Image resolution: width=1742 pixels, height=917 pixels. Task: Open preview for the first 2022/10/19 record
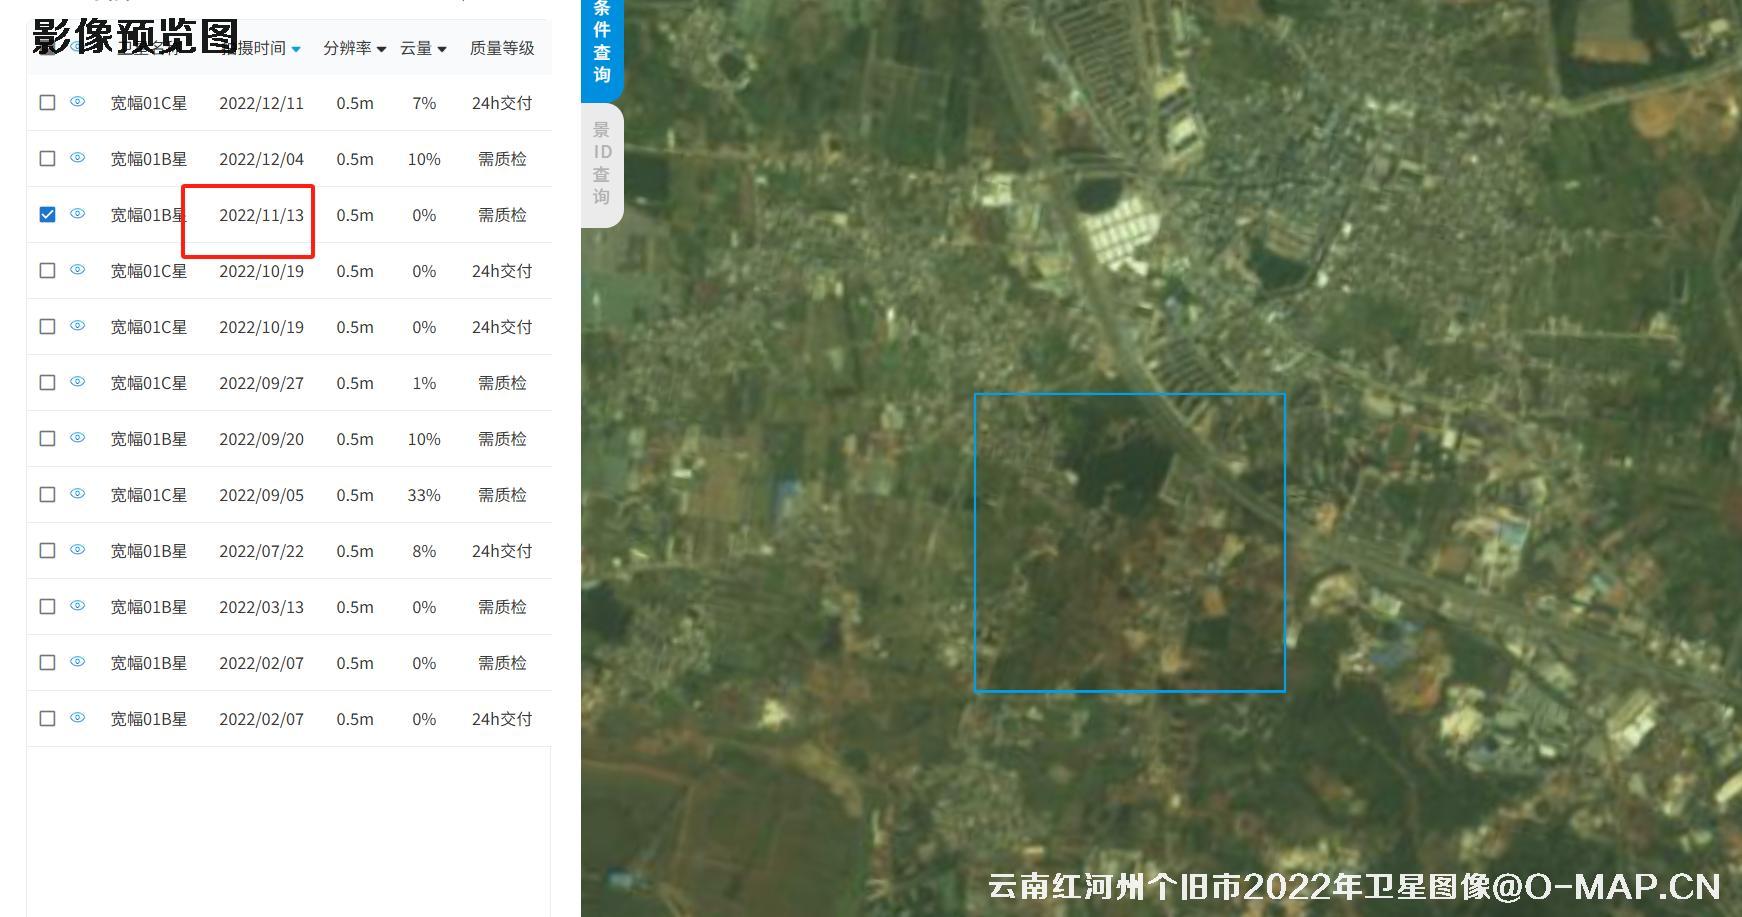click(x=77, y=270)
